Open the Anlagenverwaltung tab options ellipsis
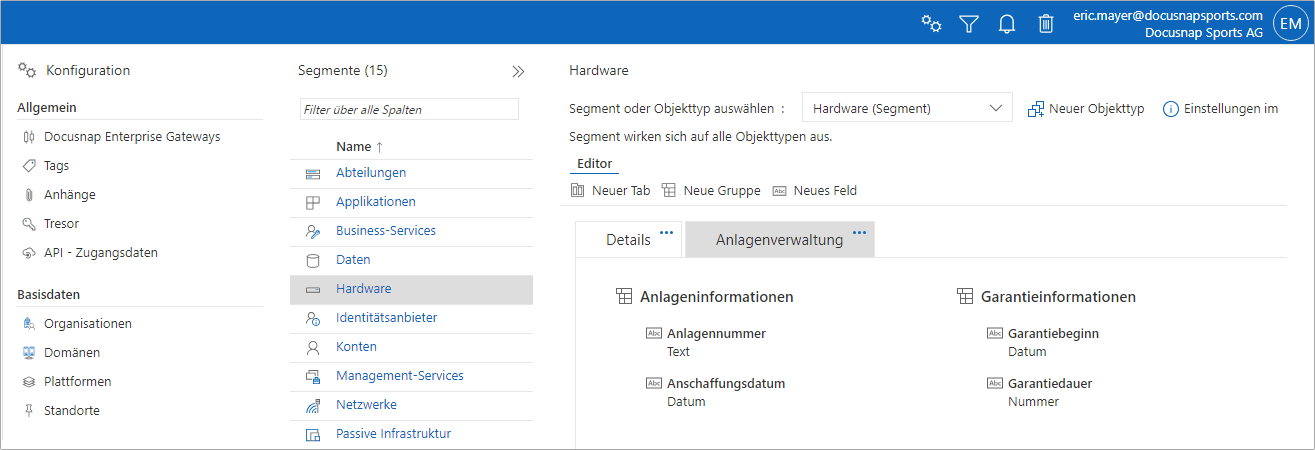The width and height of the screenshot is (1315, 450). [859, 233]
